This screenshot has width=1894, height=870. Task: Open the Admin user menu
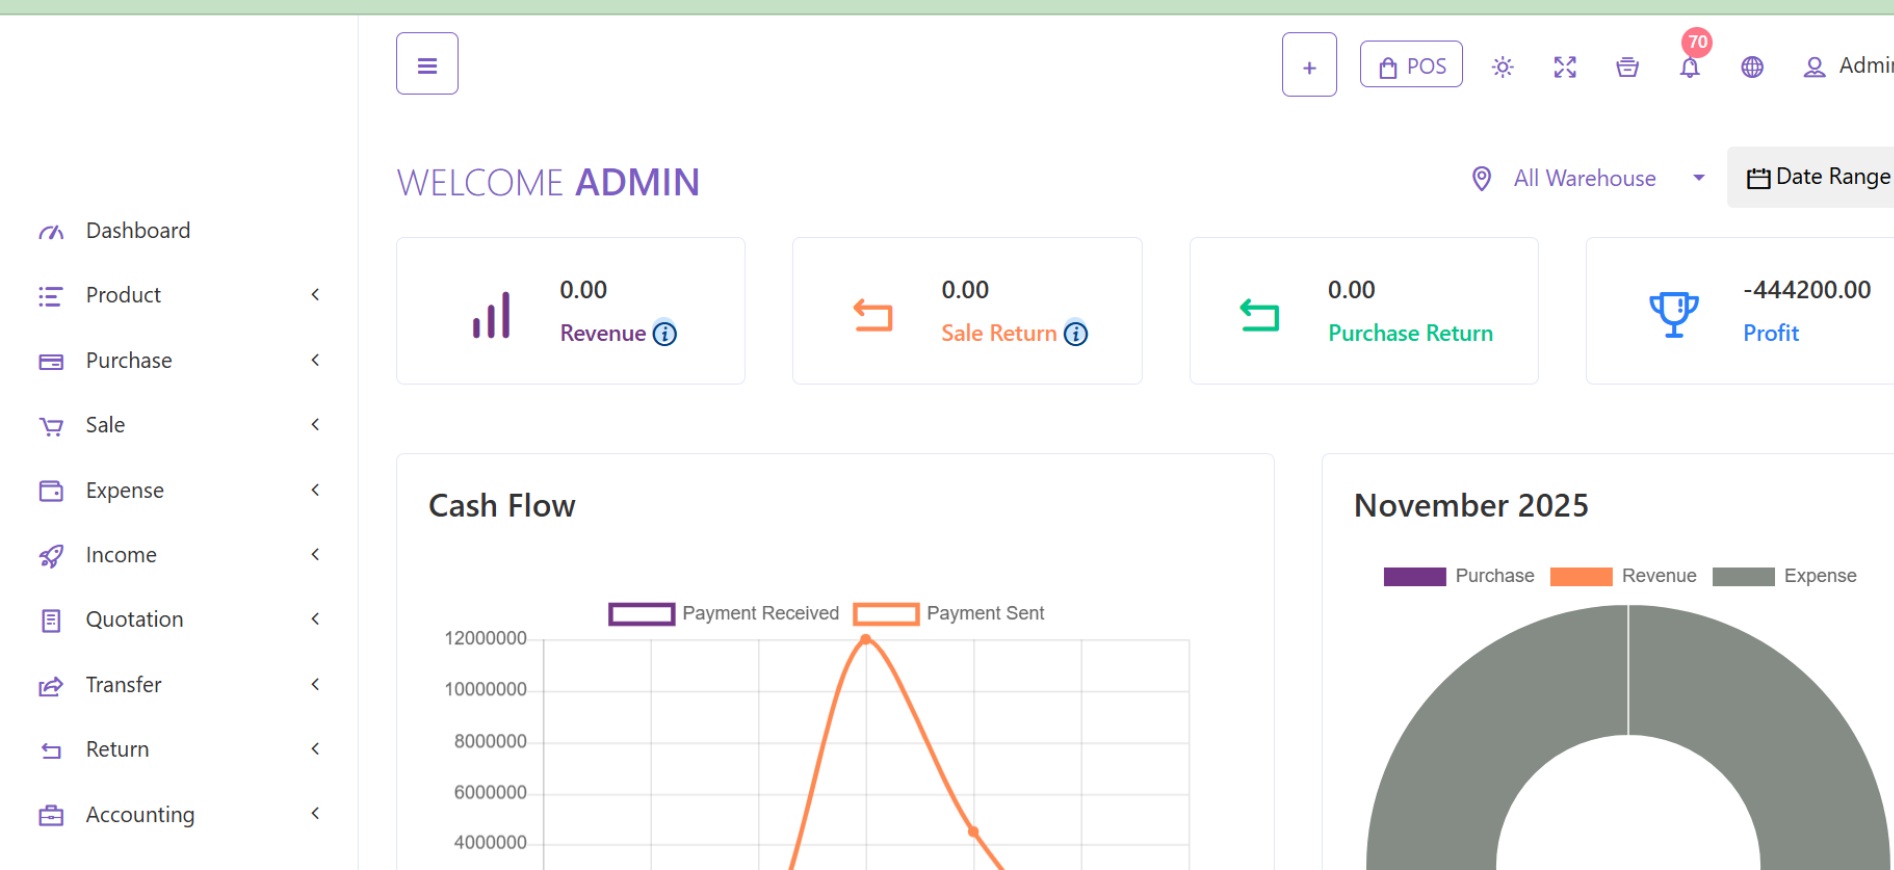(1848, 66)
